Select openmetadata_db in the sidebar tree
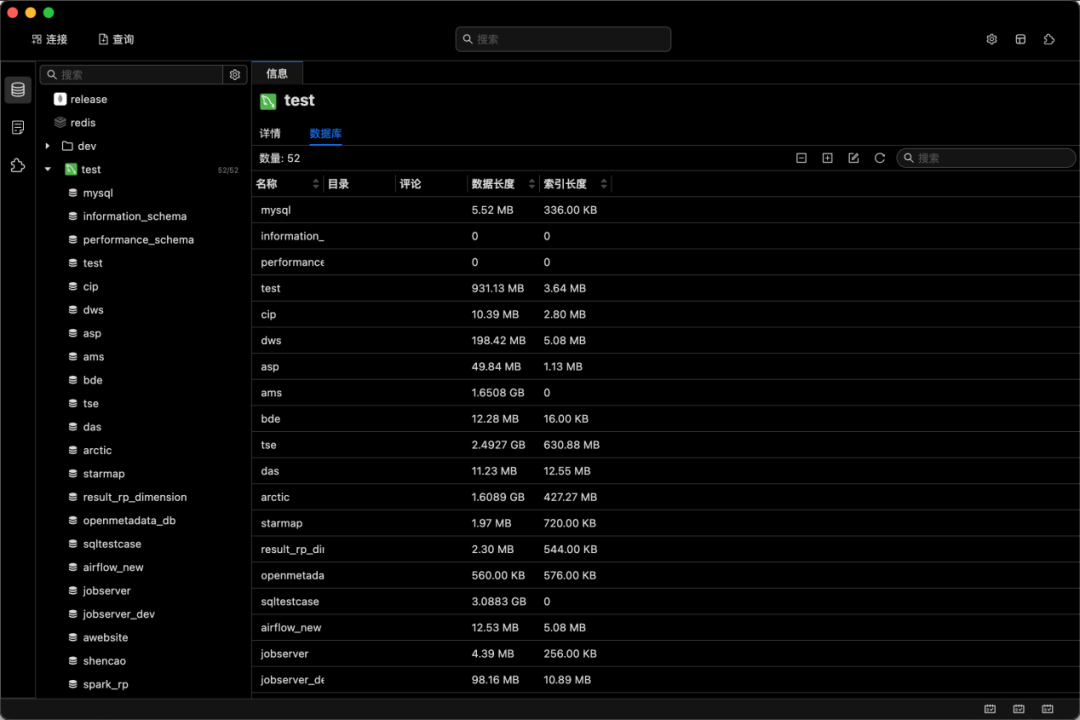Screen dimensions: 1080x720 [129, 521]
